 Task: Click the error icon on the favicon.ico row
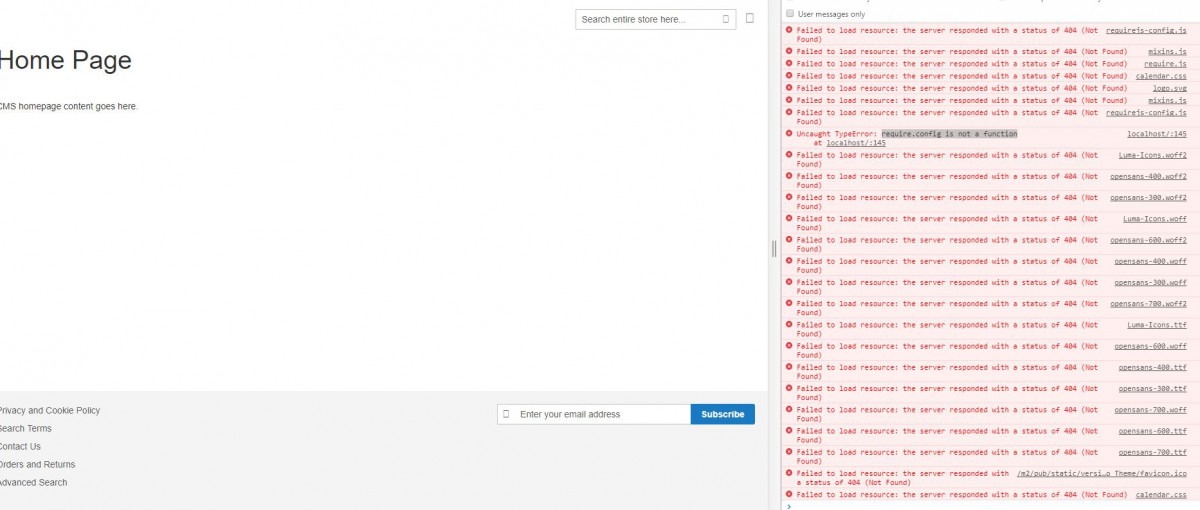pos(789,473)
